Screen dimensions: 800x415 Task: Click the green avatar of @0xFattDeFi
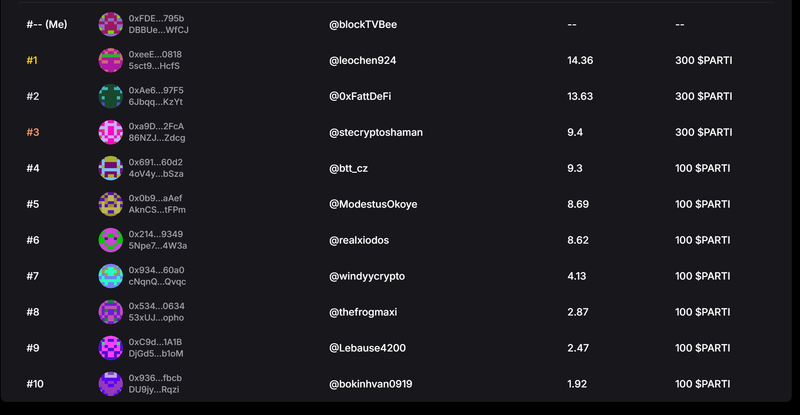[110, 96]
